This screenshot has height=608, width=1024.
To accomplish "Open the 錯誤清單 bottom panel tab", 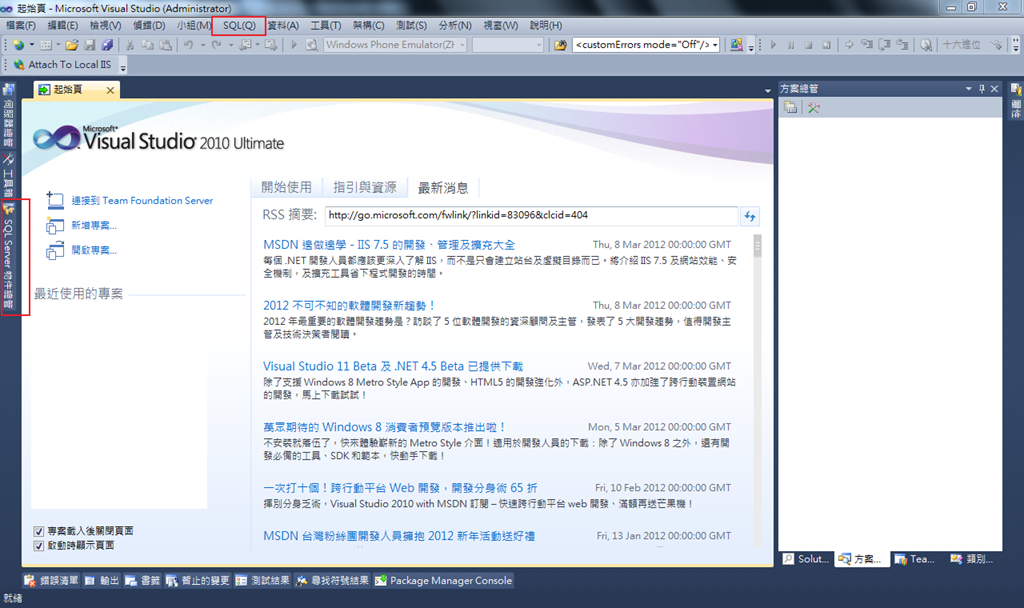I will (x=51, y=581).
